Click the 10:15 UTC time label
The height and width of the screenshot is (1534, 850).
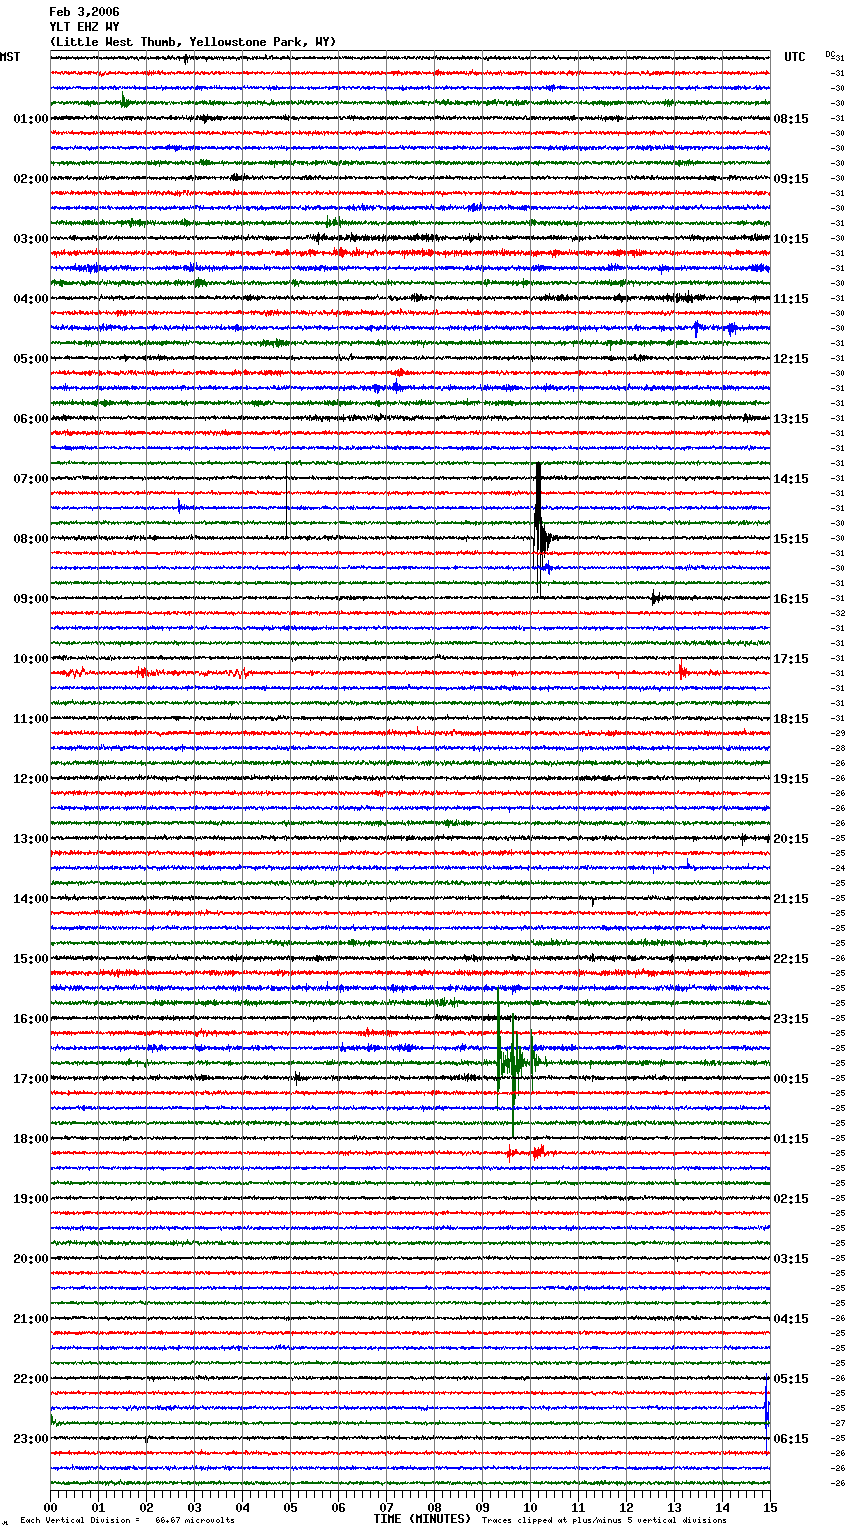pos(791,239)
